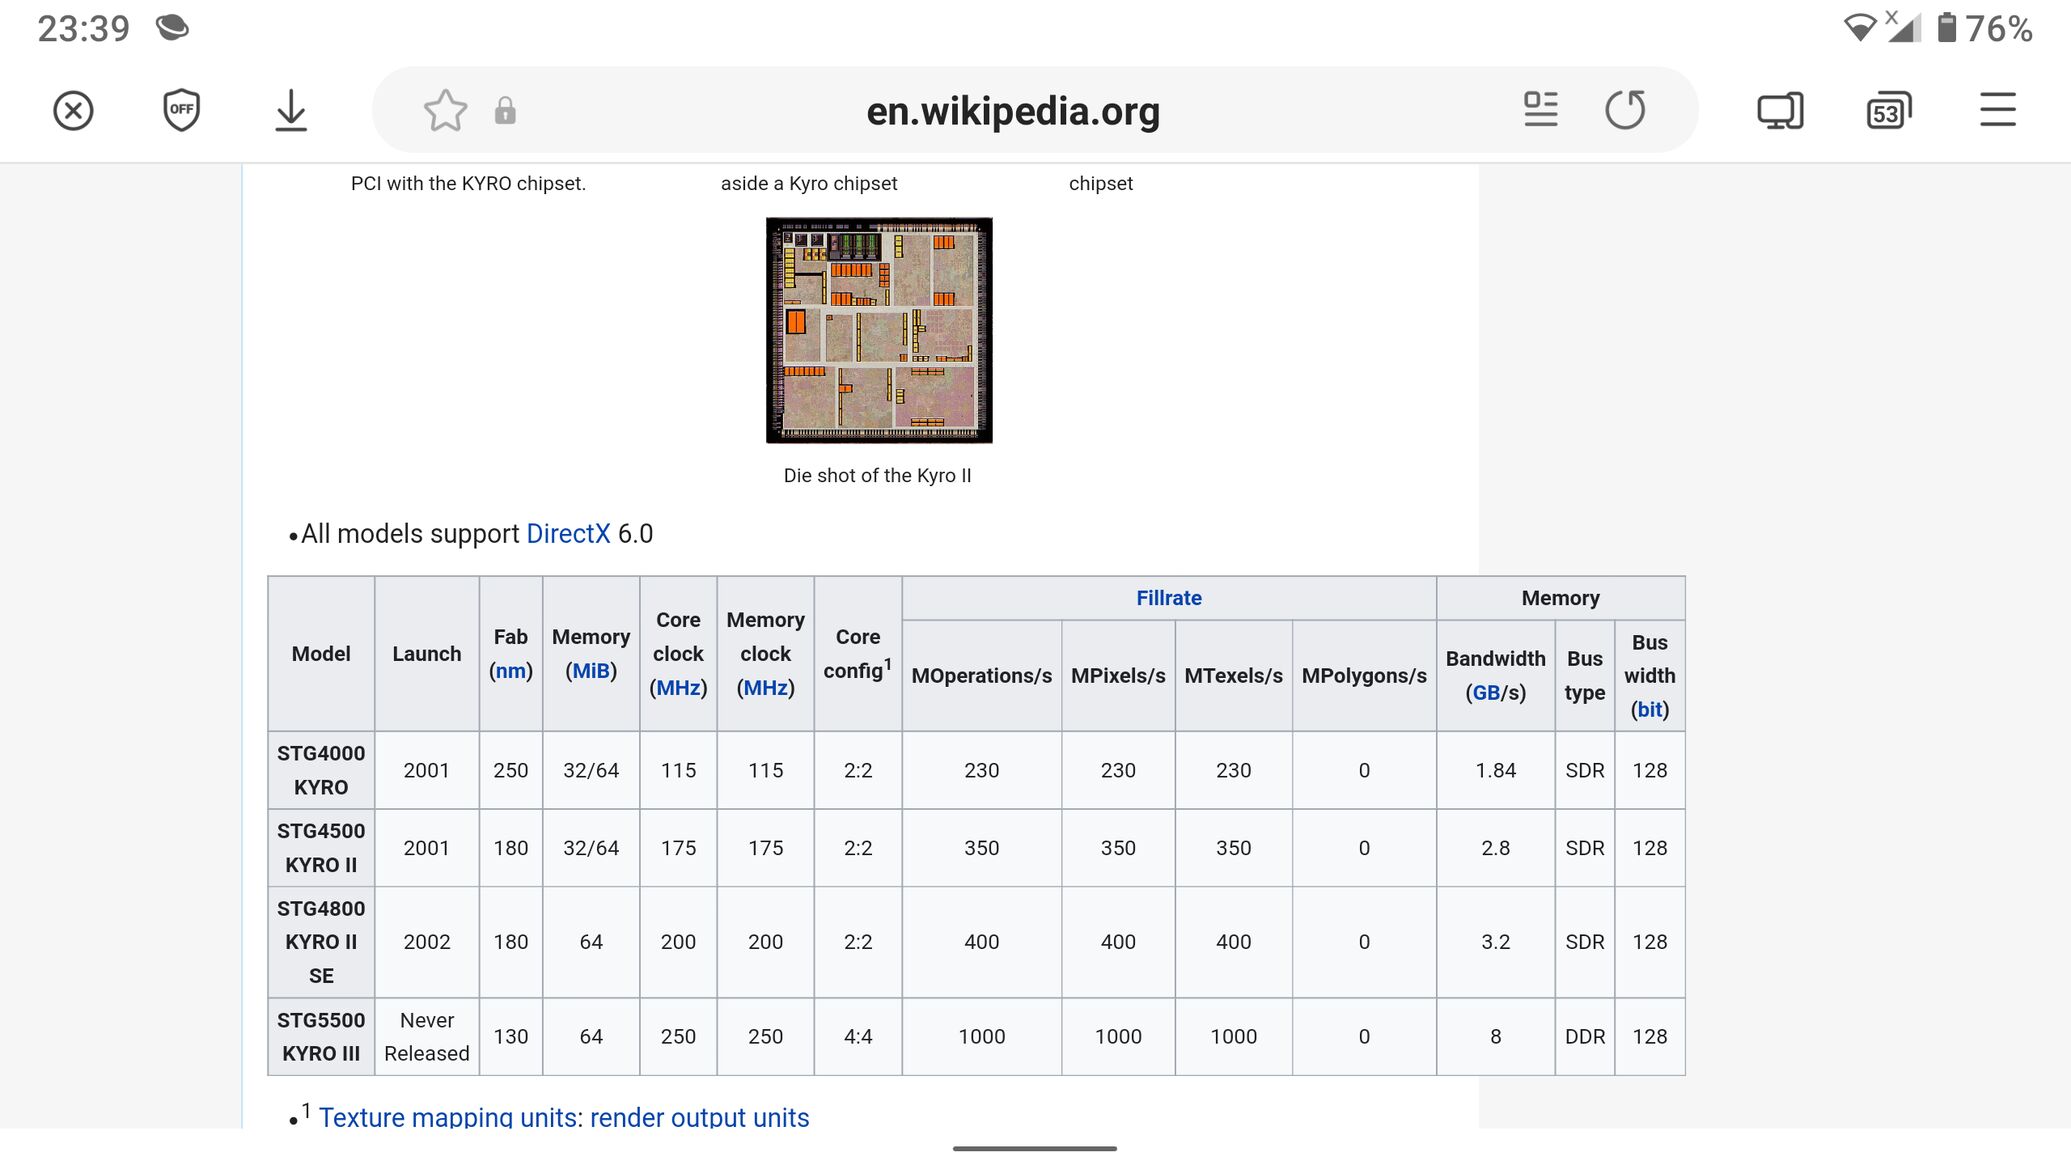Tap the MTexels/s column header
Viewport: 2071px width, 1165px height.
[x=1234, y=676]
